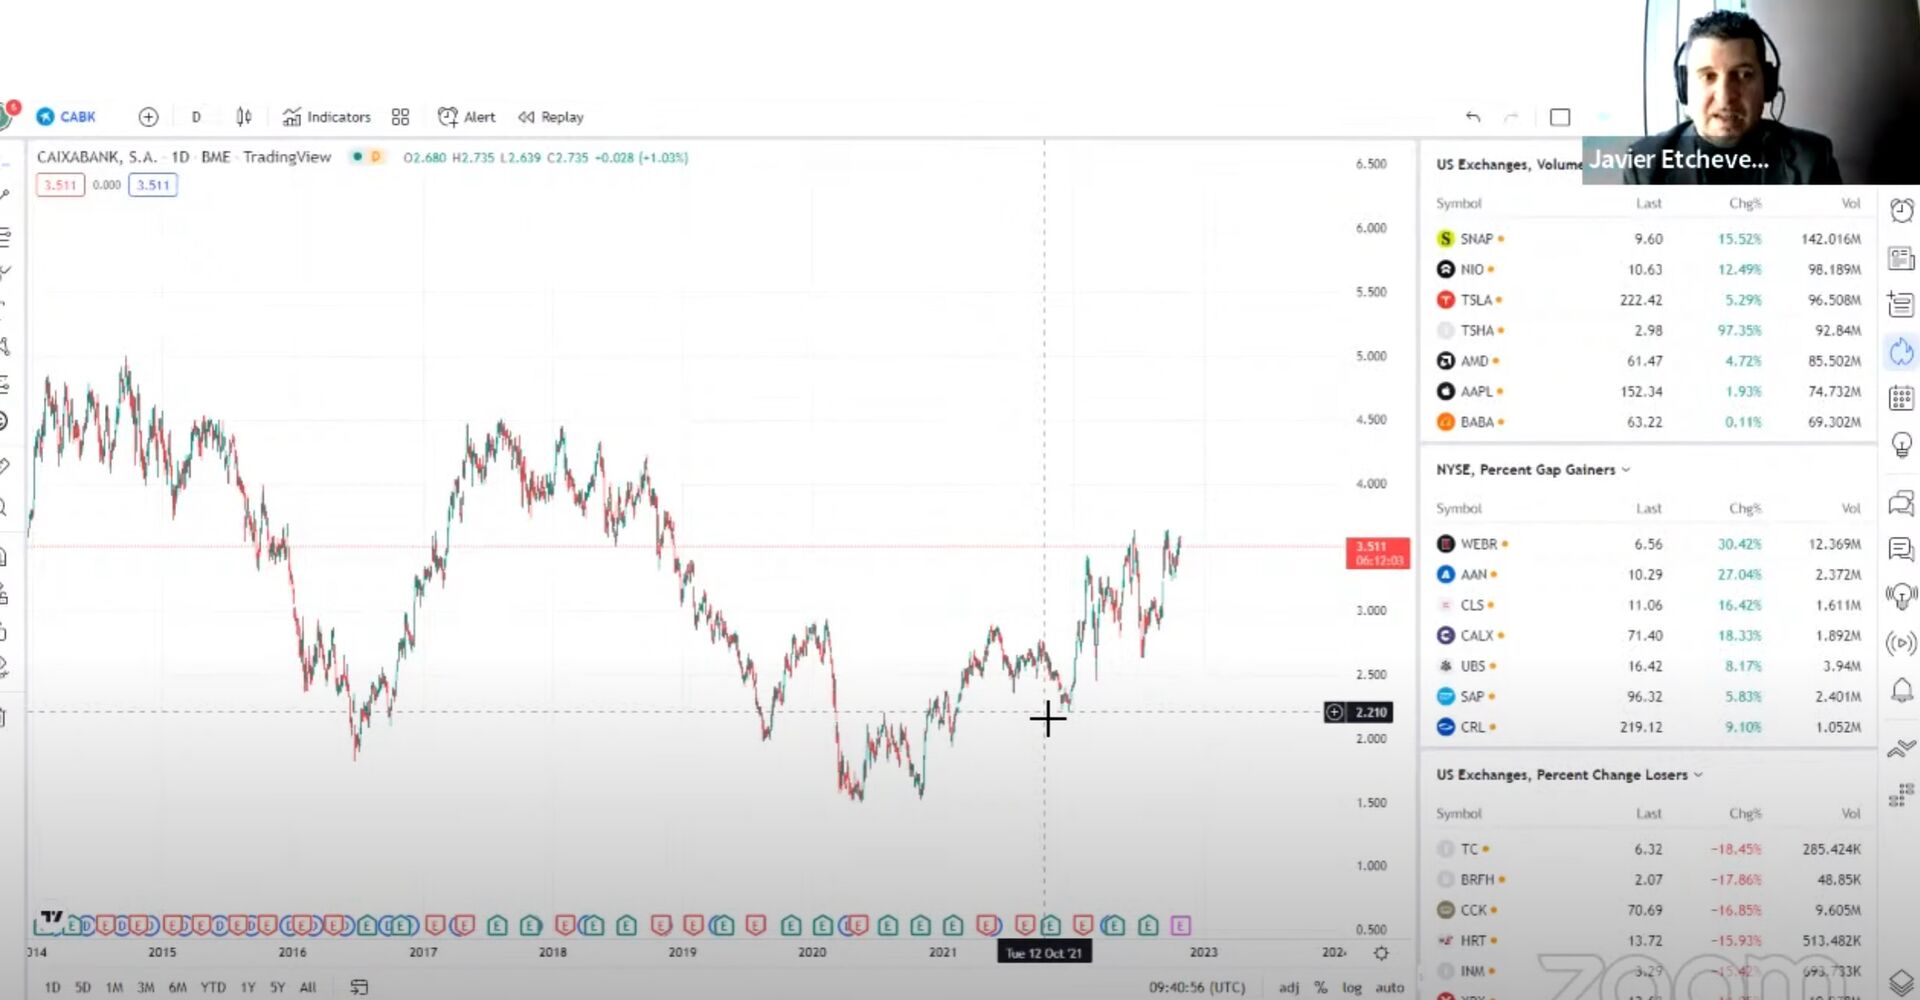Select the CRL row in gap gainers

pyautogui.click(x=1648, y=727)
